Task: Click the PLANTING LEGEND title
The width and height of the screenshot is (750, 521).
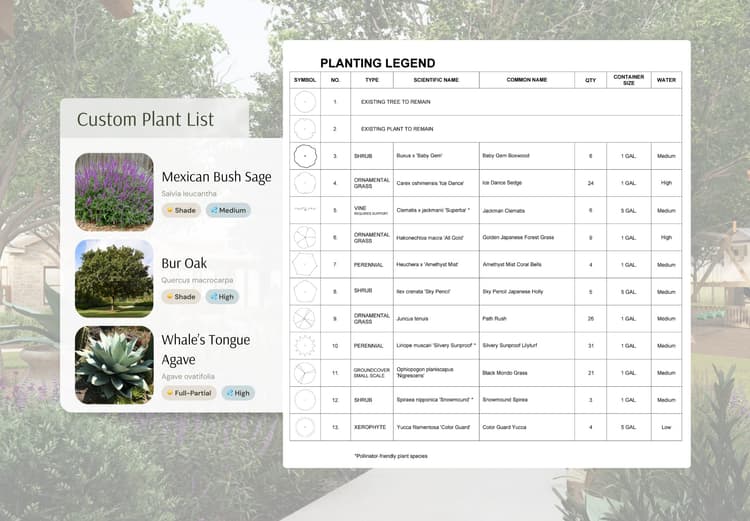Action: tap(377, 63)
